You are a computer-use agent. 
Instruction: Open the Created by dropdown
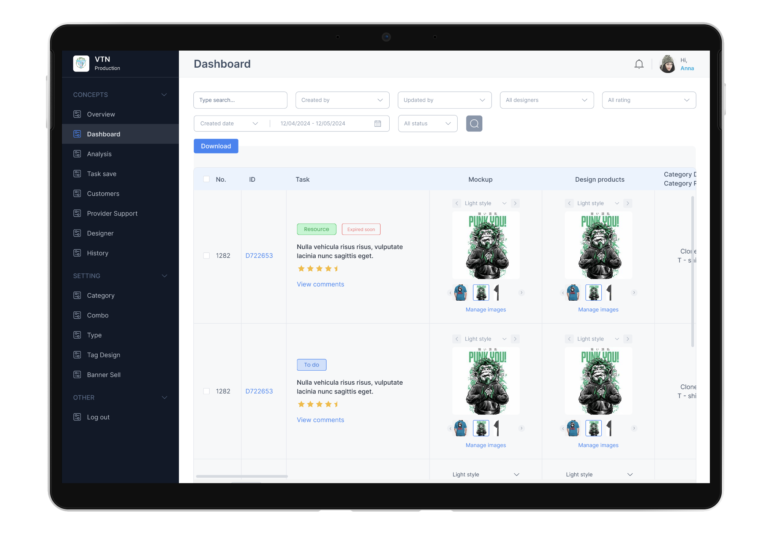(342, 100)
